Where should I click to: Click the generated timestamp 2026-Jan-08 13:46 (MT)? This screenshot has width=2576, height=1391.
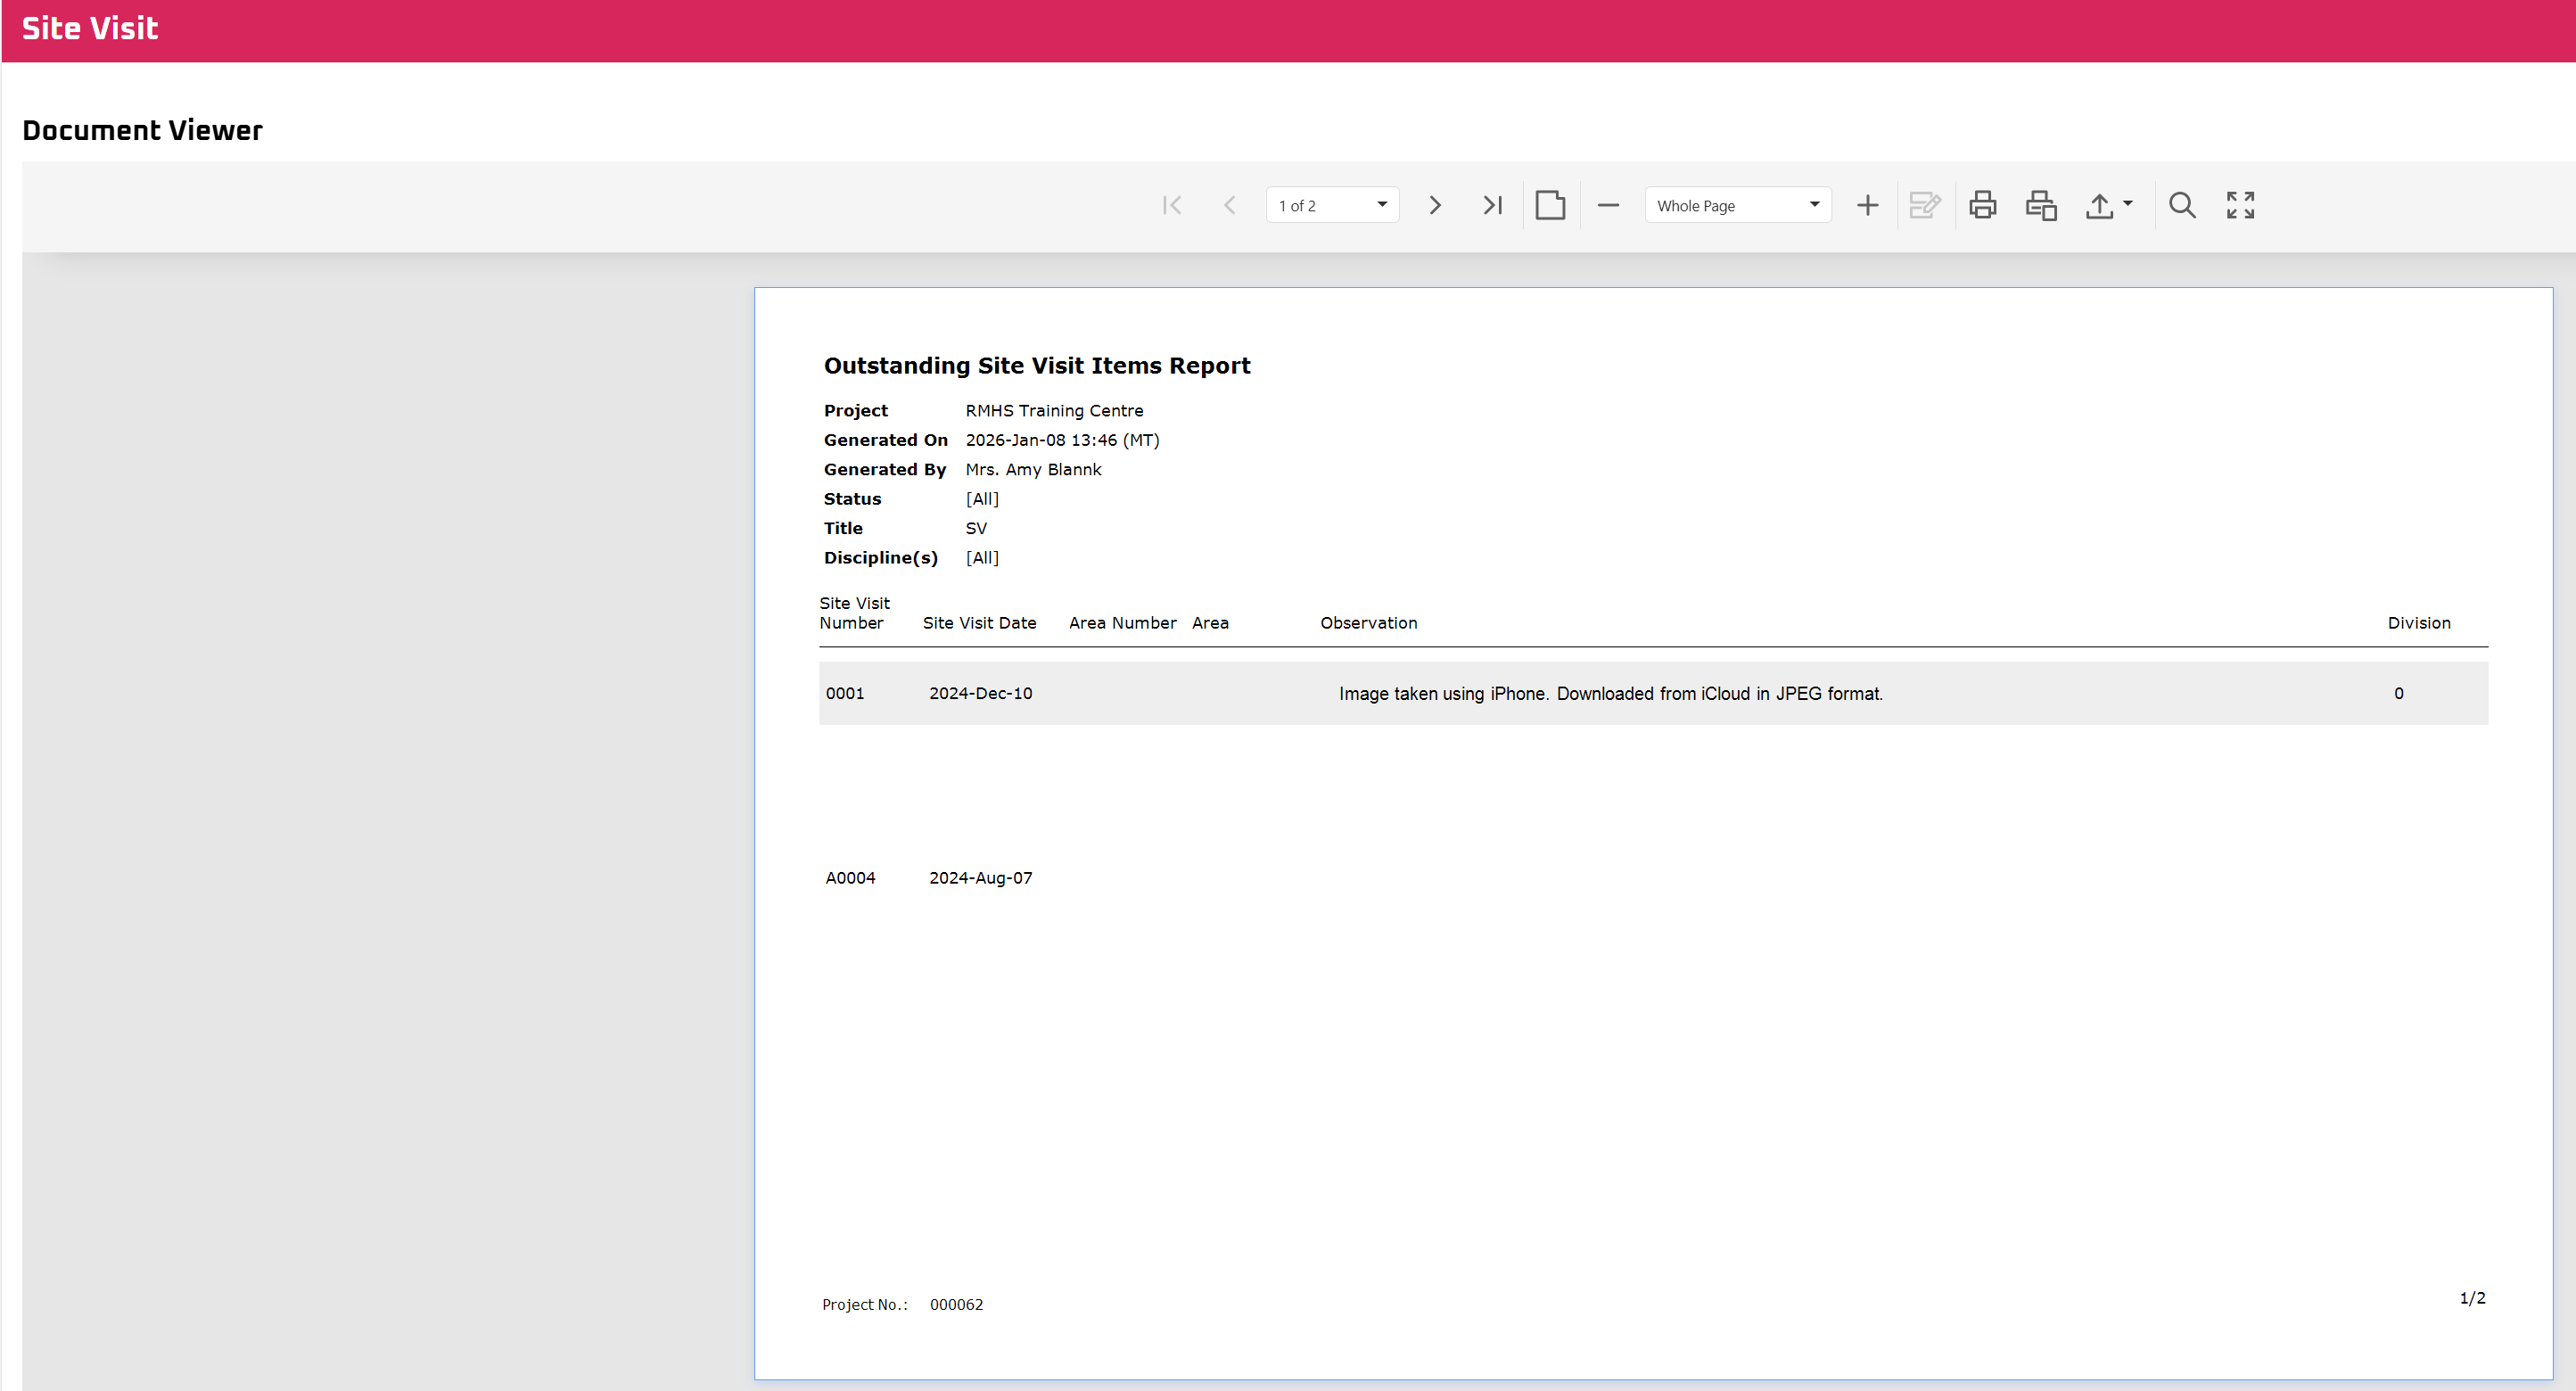1062,440
